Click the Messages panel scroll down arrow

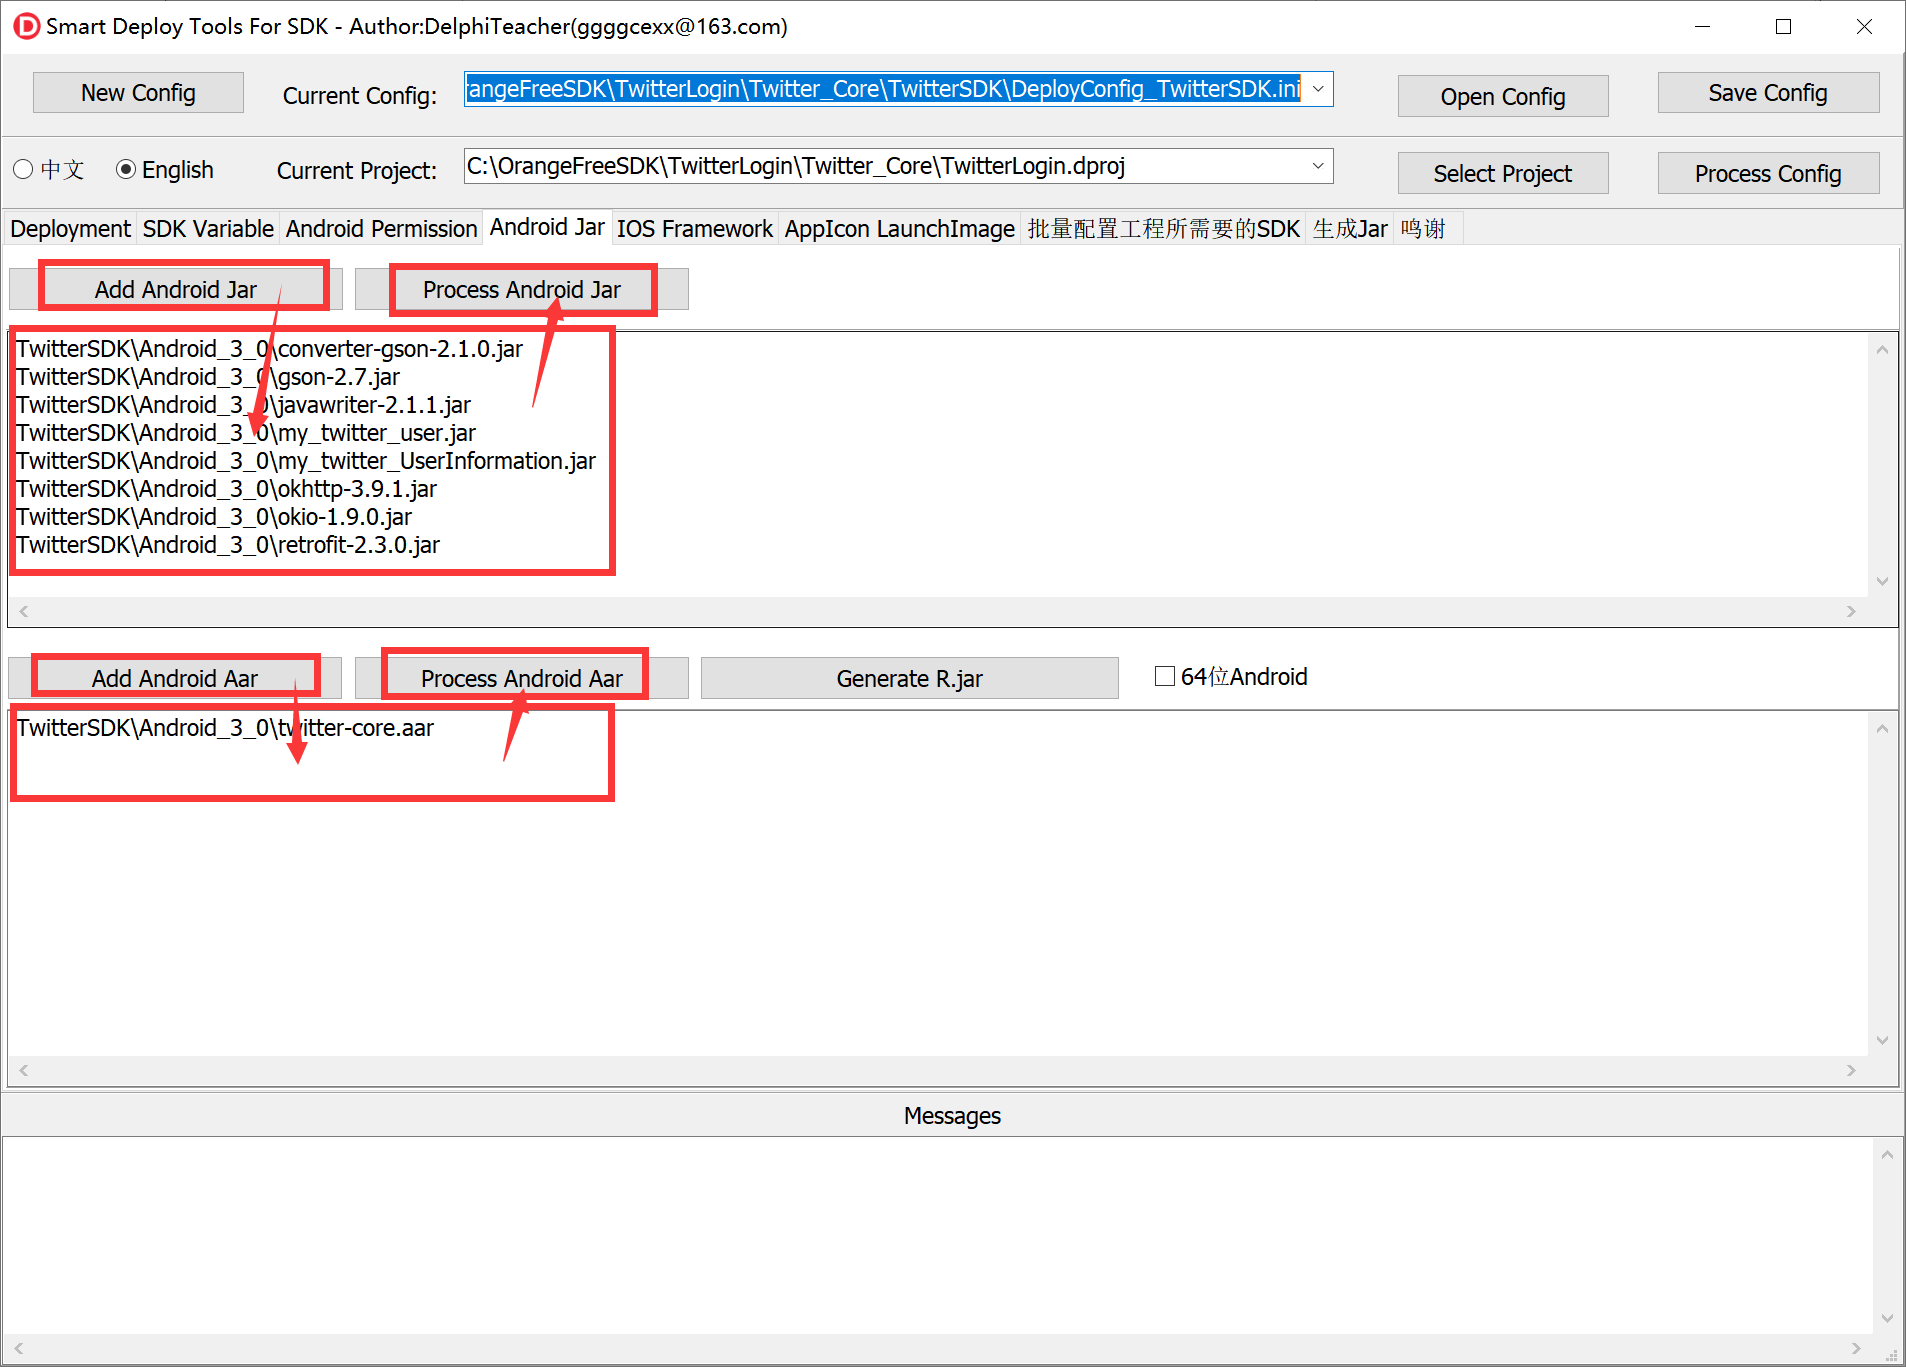pyautogui.click(x=1886, y=1318)
